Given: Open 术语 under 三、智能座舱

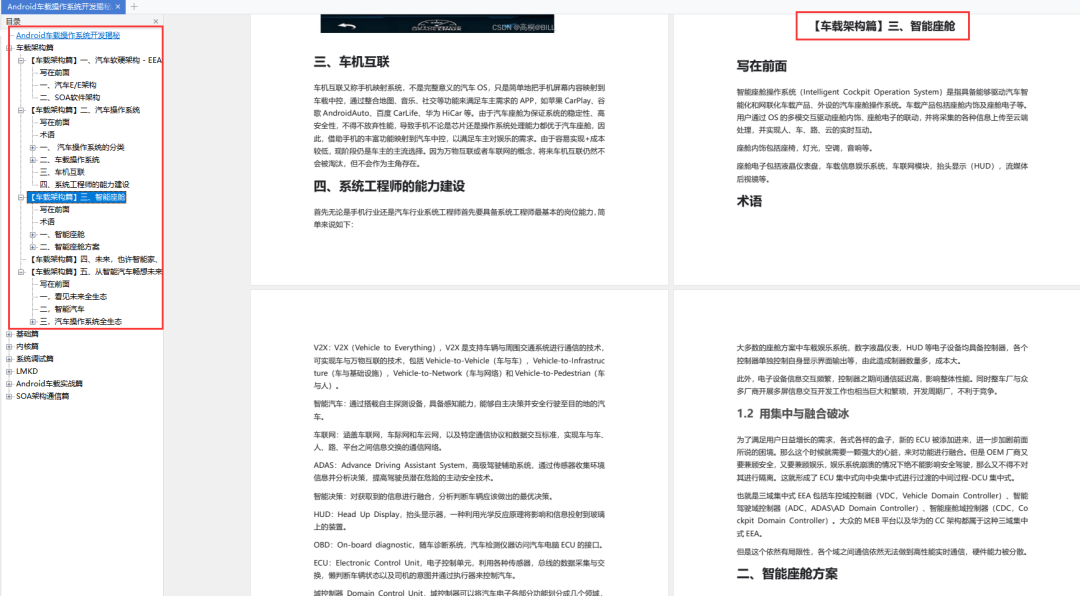Looking at the screenshot, I should coord(47,222).
